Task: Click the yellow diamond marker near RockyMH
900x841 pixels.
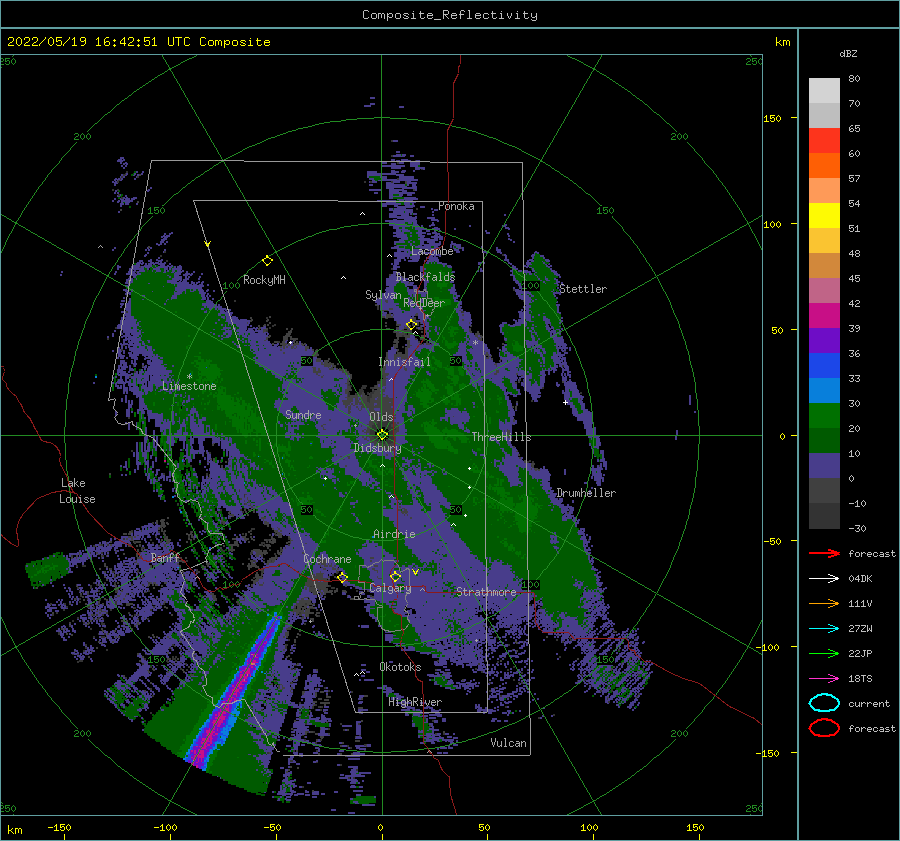Action: [267, 261]
